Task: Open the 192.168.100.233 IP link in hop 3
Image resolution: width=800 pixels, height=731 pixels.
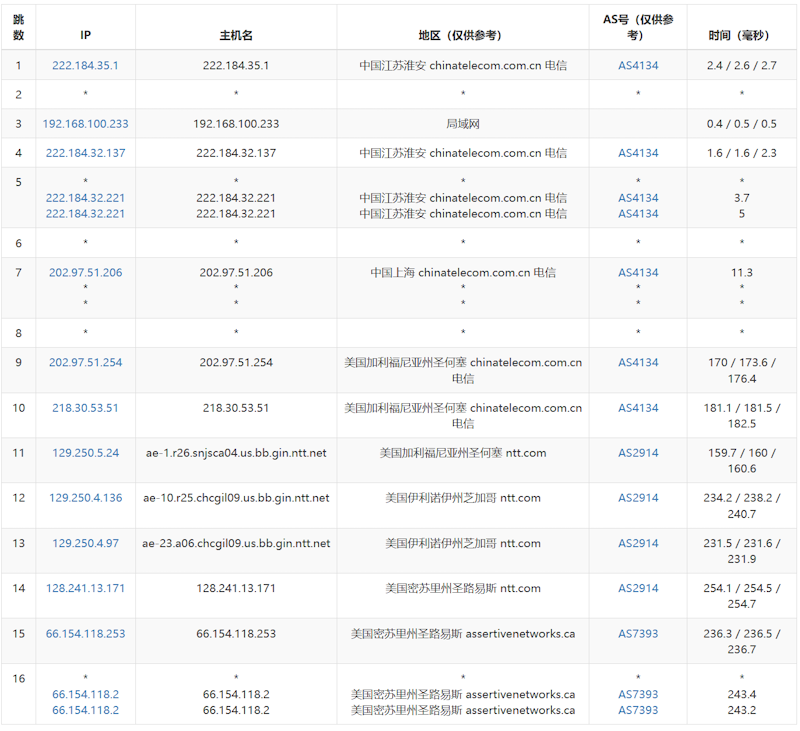Action: [x=85, y=124]
